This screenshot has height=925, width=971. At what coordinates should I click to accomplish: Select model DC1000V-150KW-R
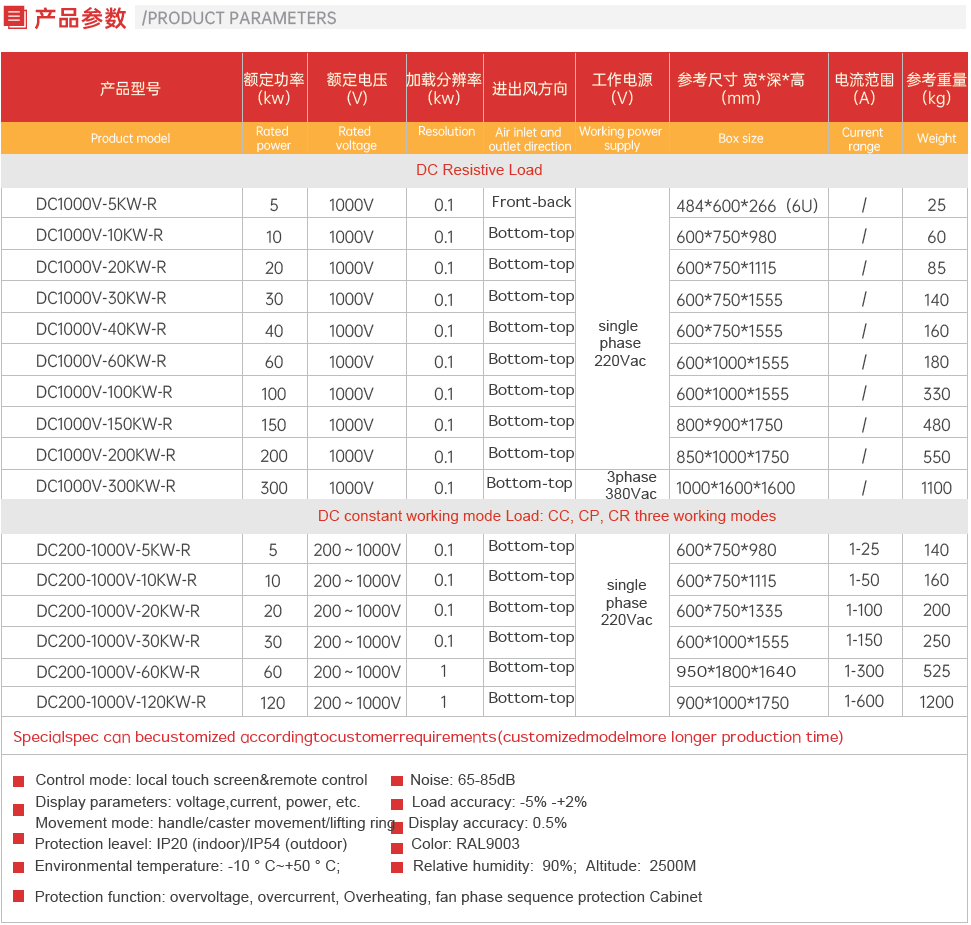pos(104,424)
